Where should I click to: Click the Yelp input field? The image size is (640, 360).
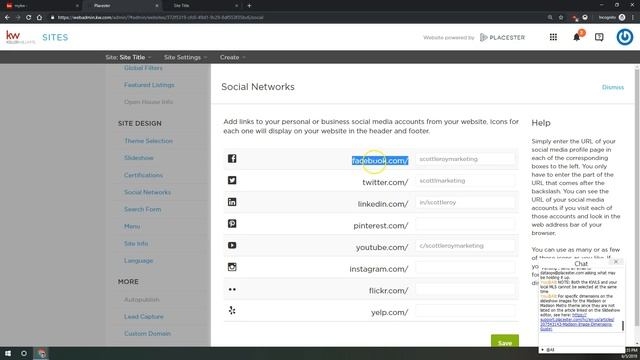[x=465, y=311]
